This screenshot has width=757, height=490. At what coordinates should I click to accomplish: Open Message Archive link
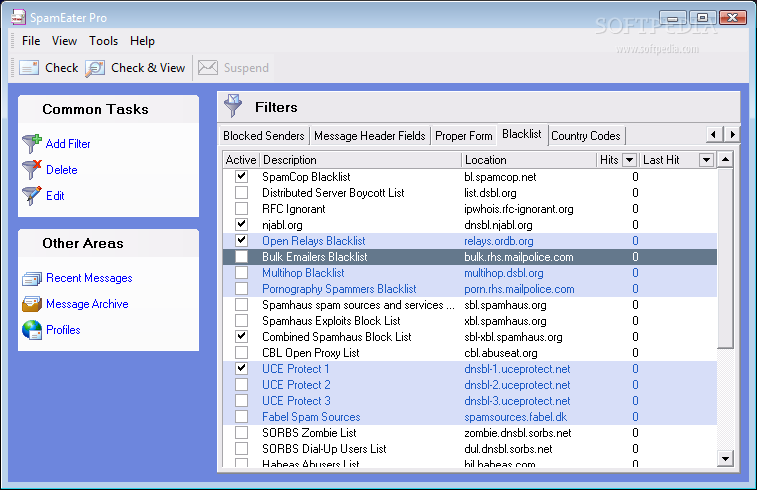point(87,304)
